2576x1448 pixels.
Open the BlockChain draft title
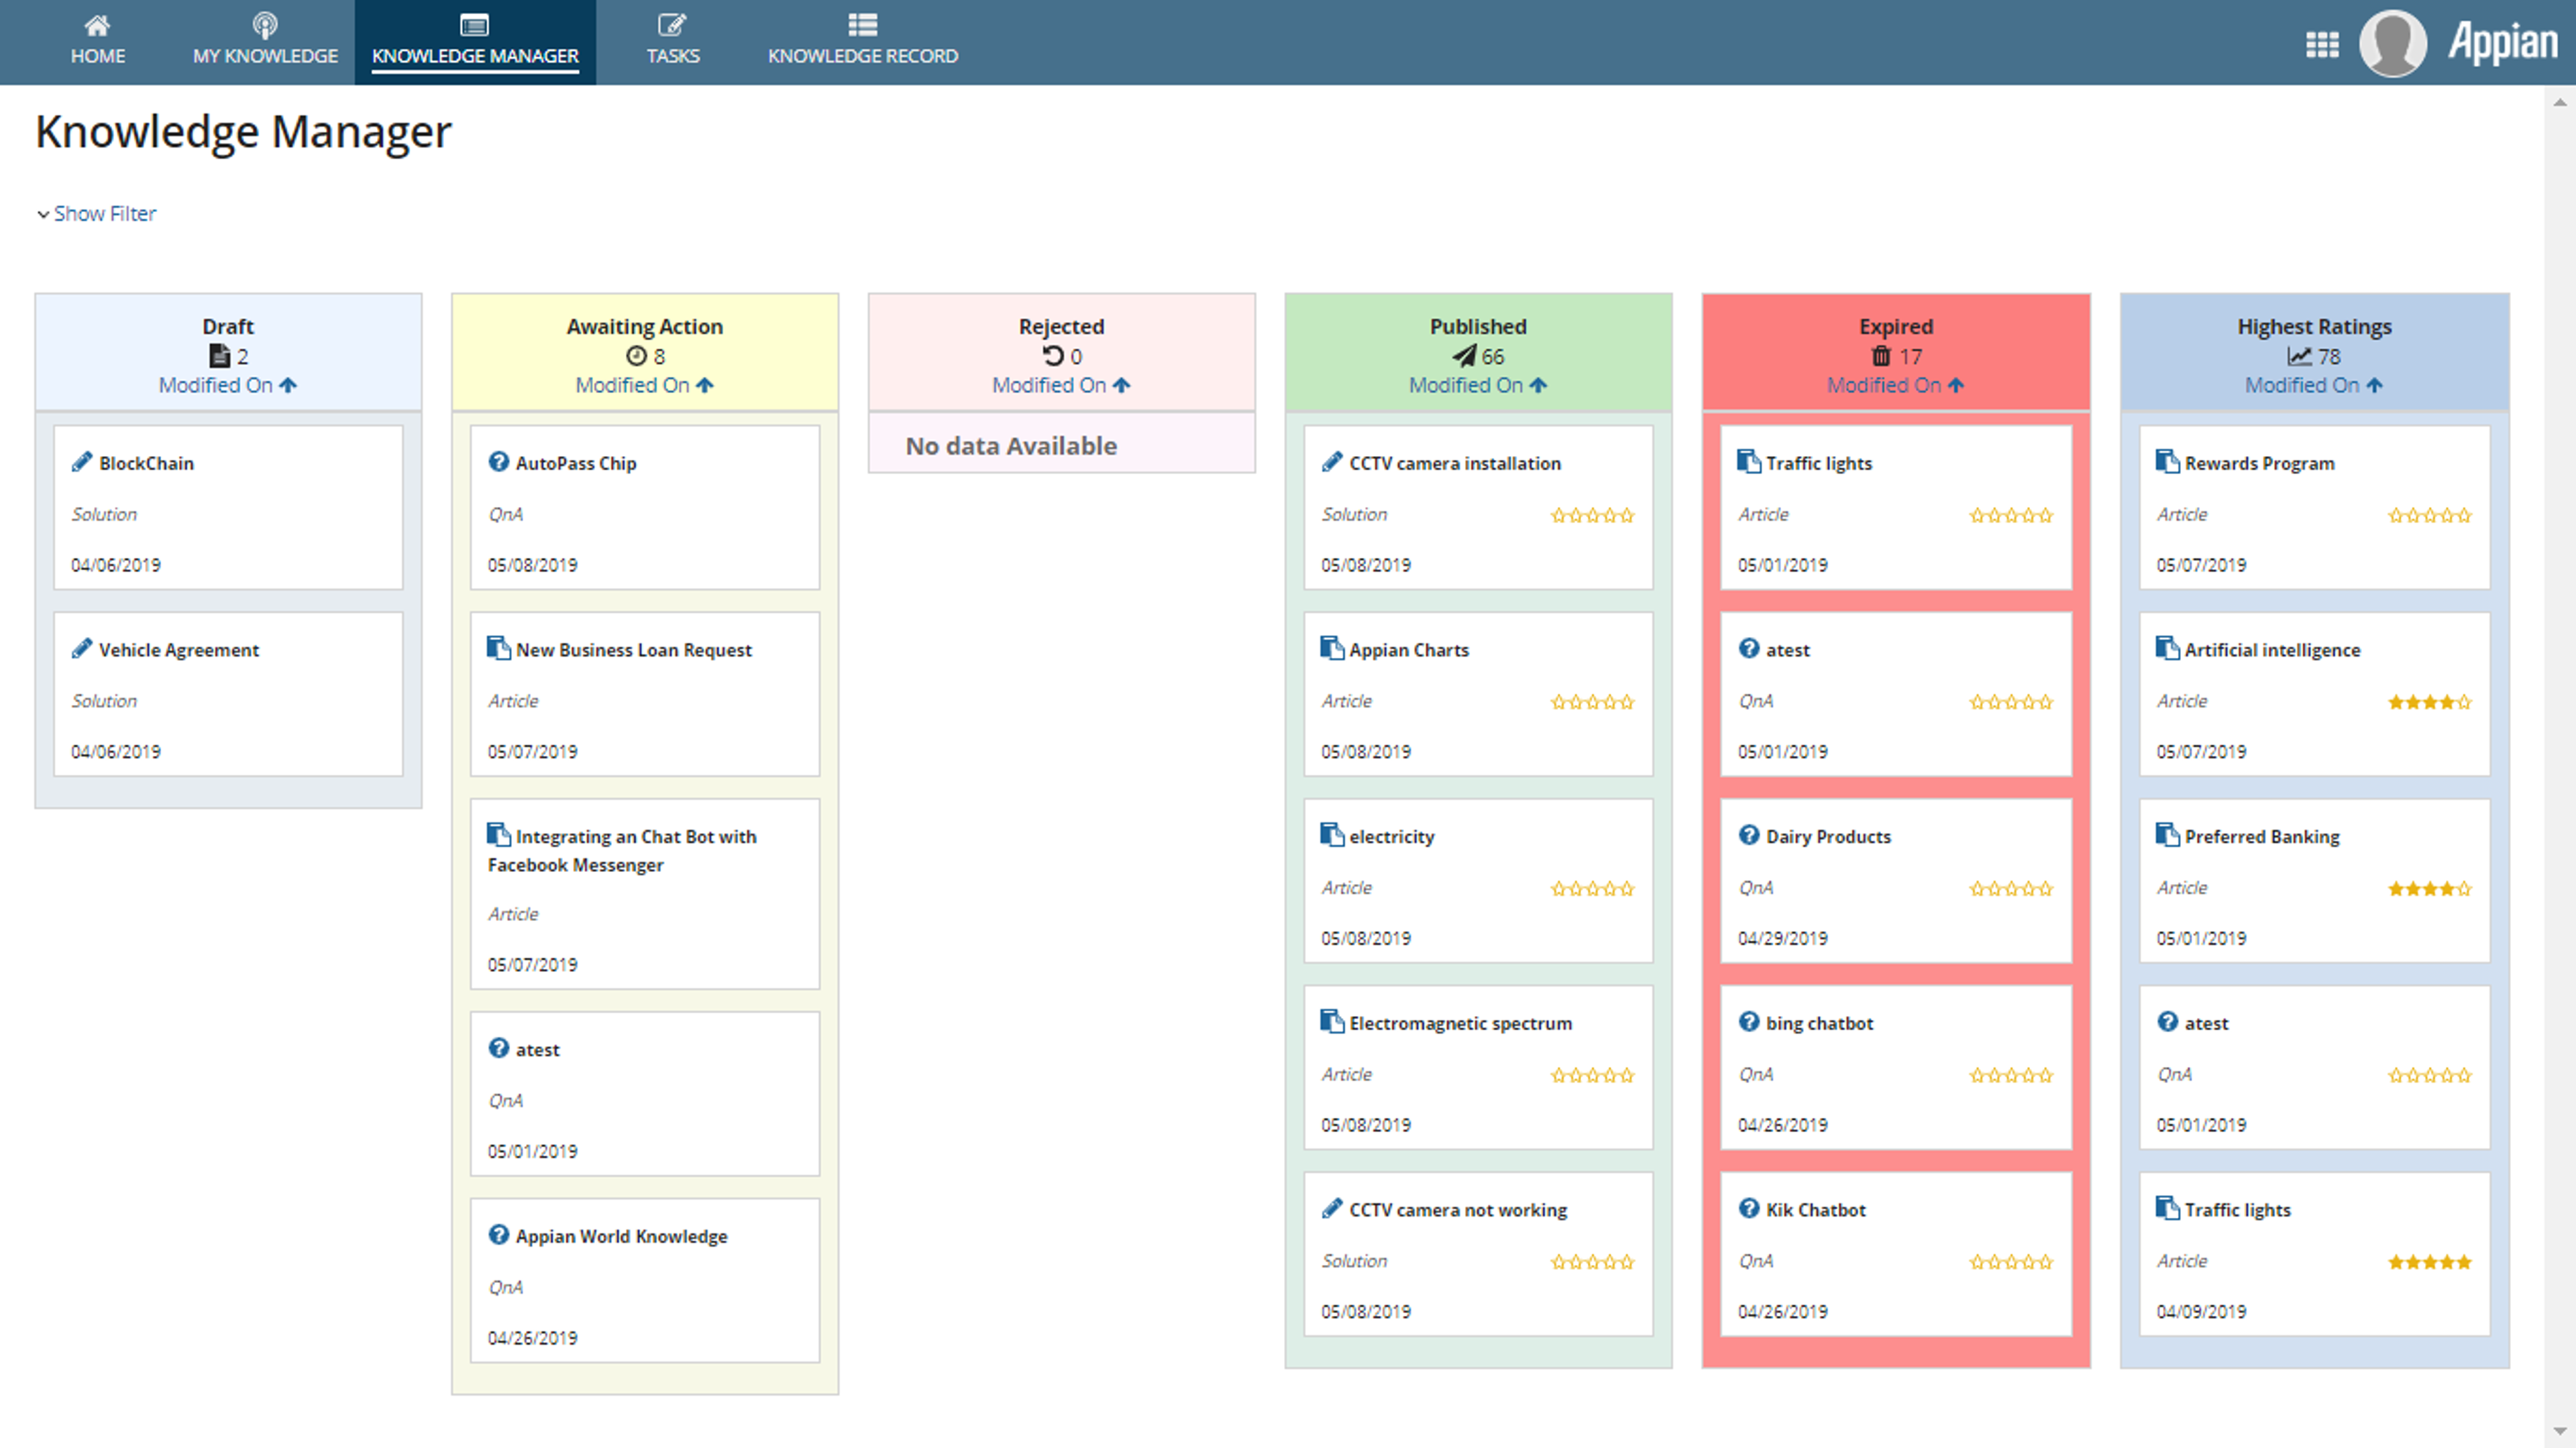[146, 463]
